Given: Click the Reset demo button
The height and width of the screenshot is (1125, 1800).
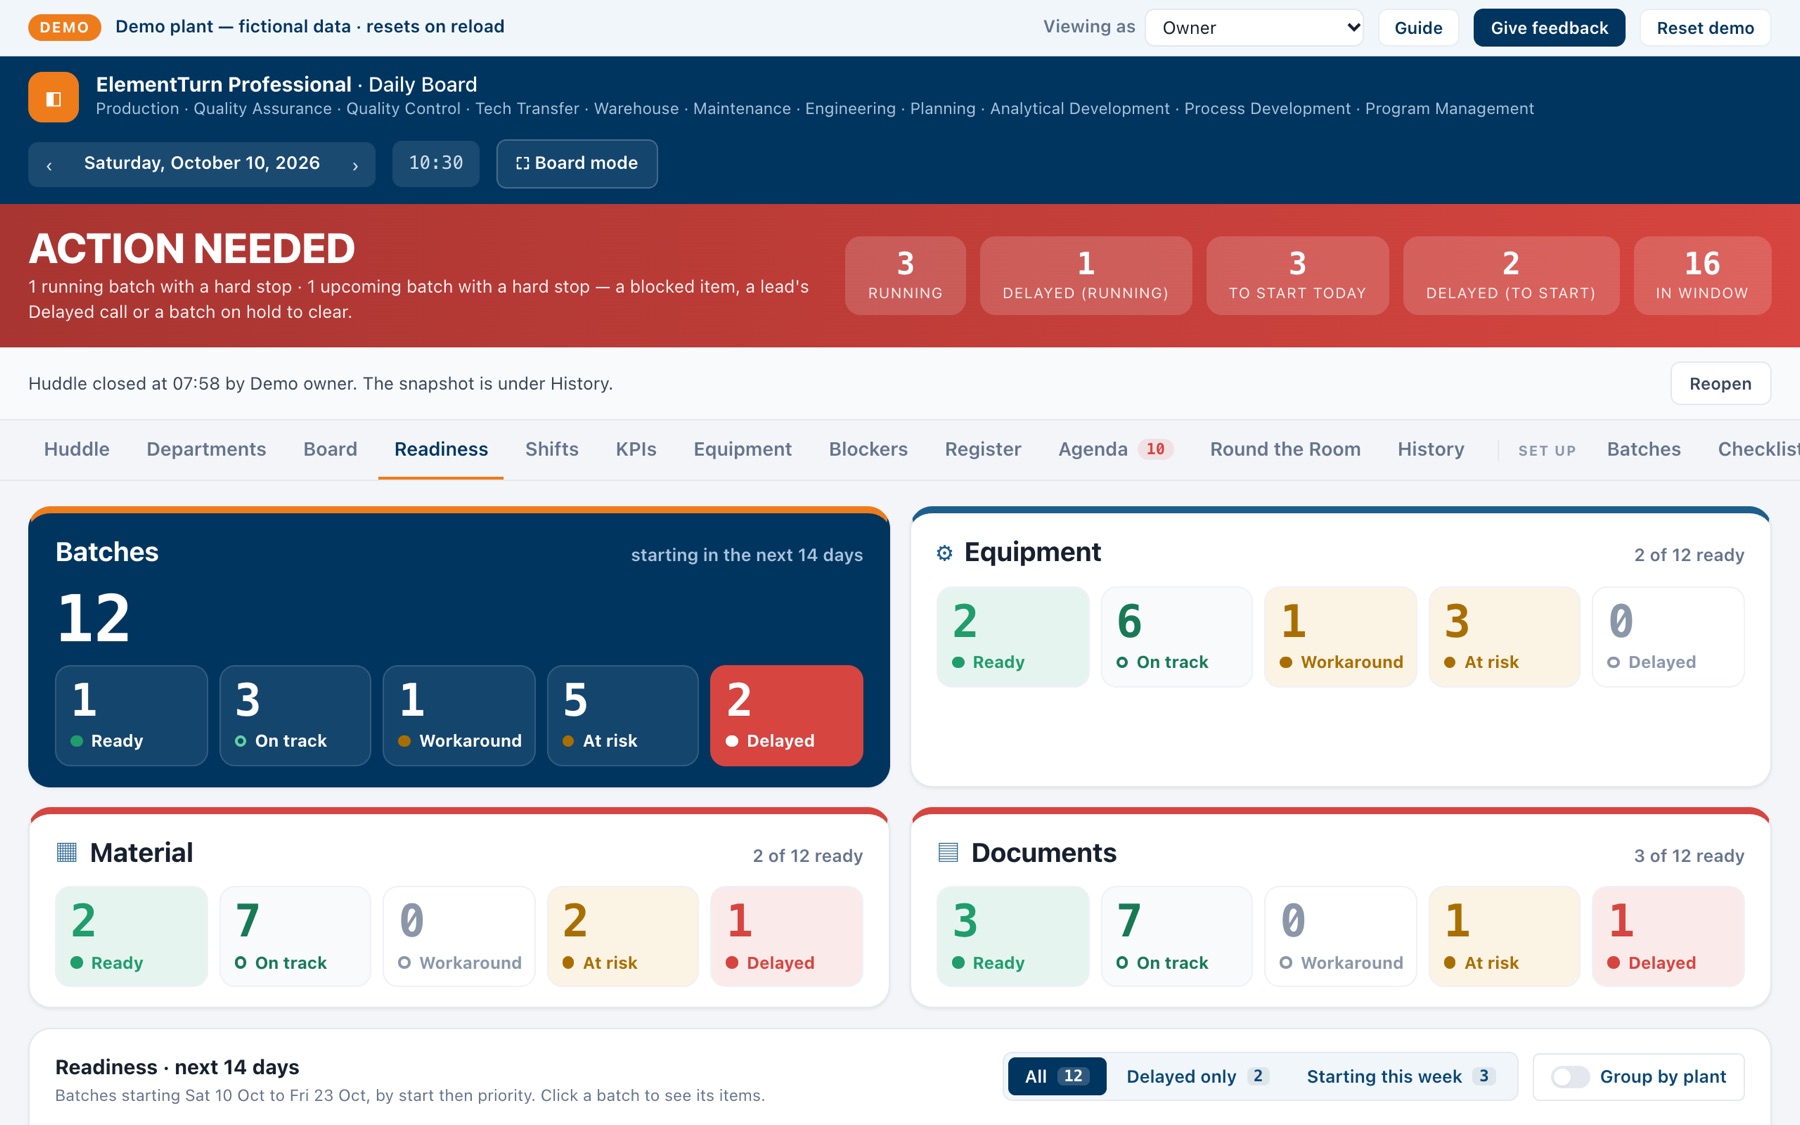Looking at the screenshot, I should 1705,28.
